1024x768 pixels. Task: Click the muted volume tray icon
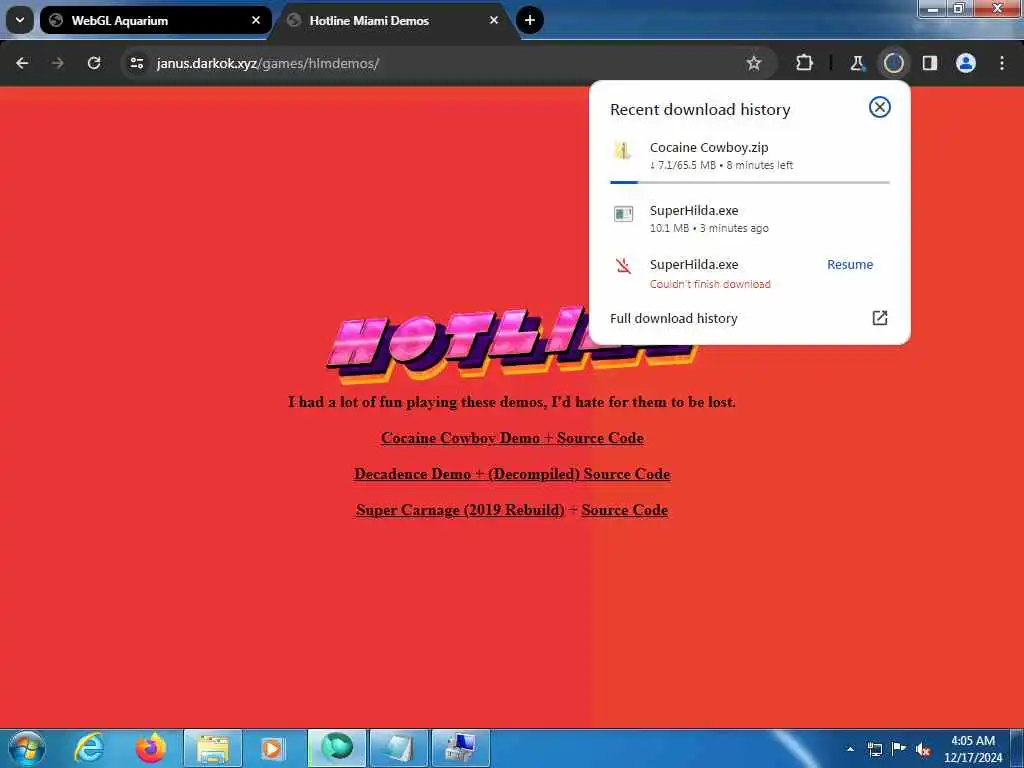pos(922,749)
